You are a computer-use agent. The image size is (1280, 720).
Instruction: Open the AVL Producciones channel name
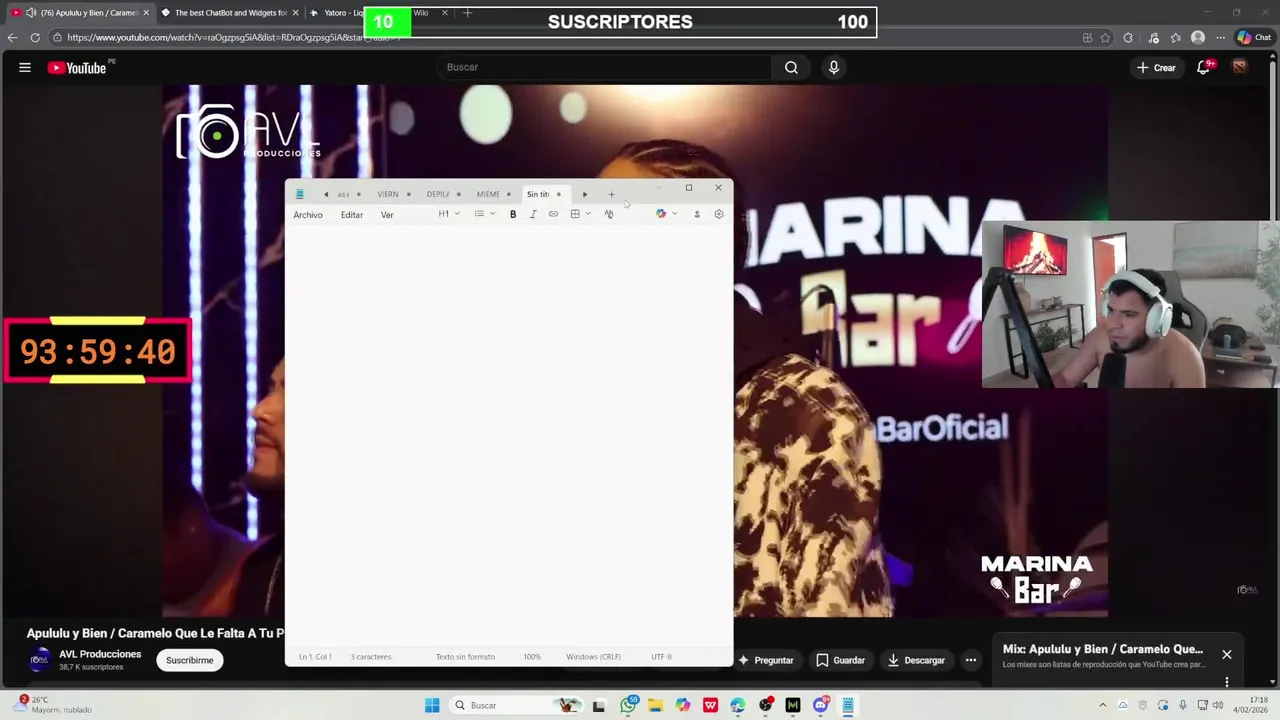tap(100, 654)
